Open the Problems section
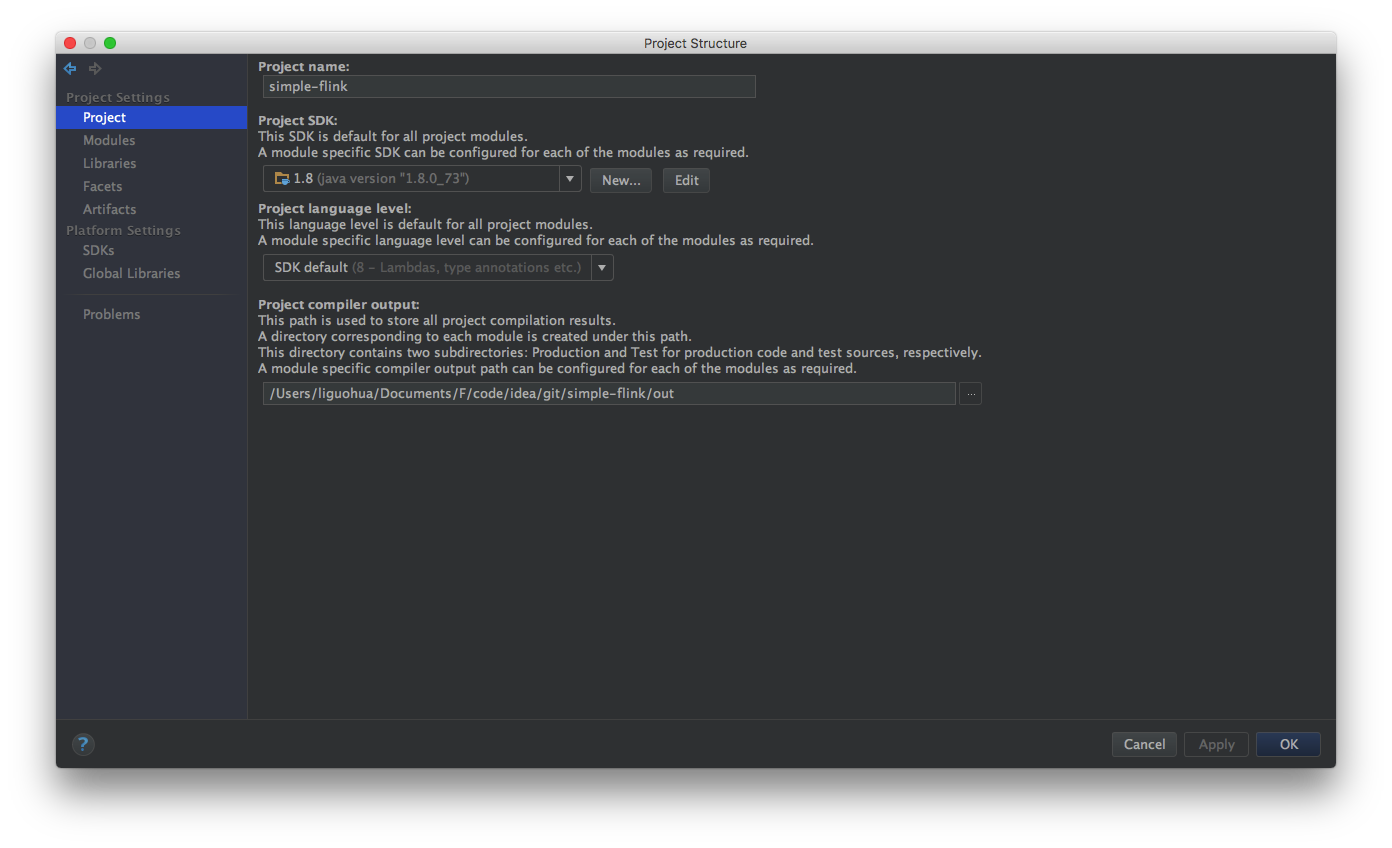 point(111,314)
